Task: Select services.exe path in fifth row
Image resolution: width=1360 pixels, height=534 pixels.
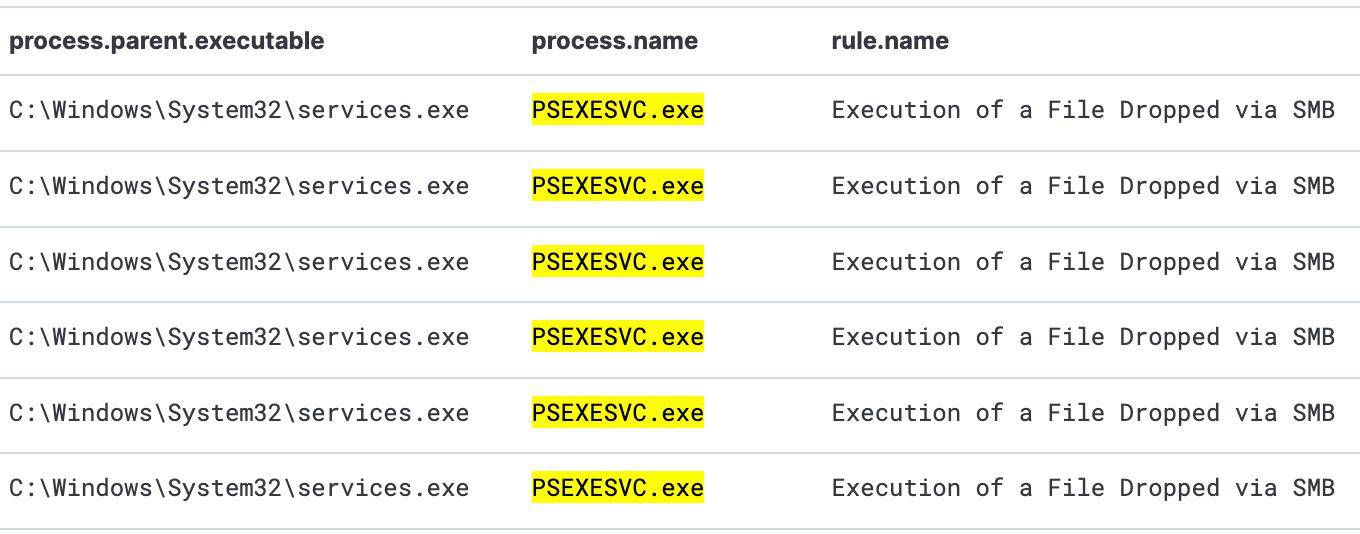Action: click(x=239, y=413)
